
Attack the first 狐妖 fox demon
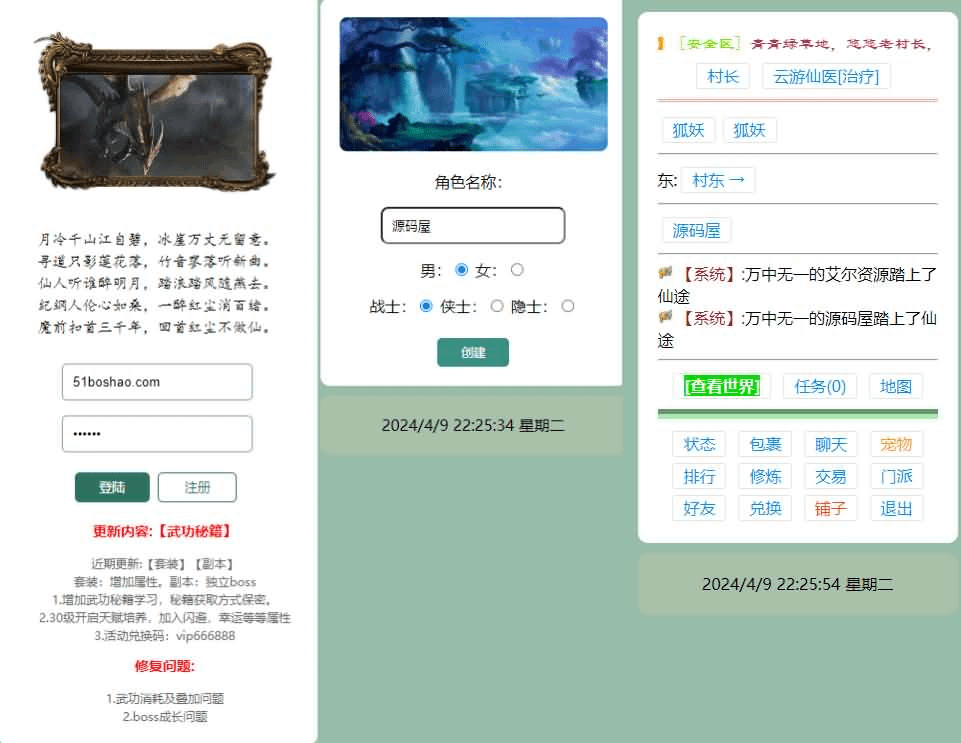687,129
